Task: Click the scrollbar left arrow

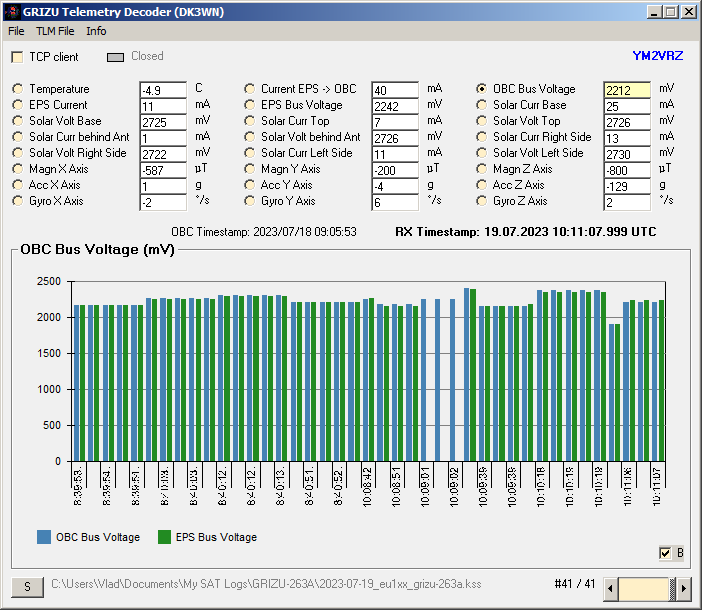Action: (x=610, y=588)
